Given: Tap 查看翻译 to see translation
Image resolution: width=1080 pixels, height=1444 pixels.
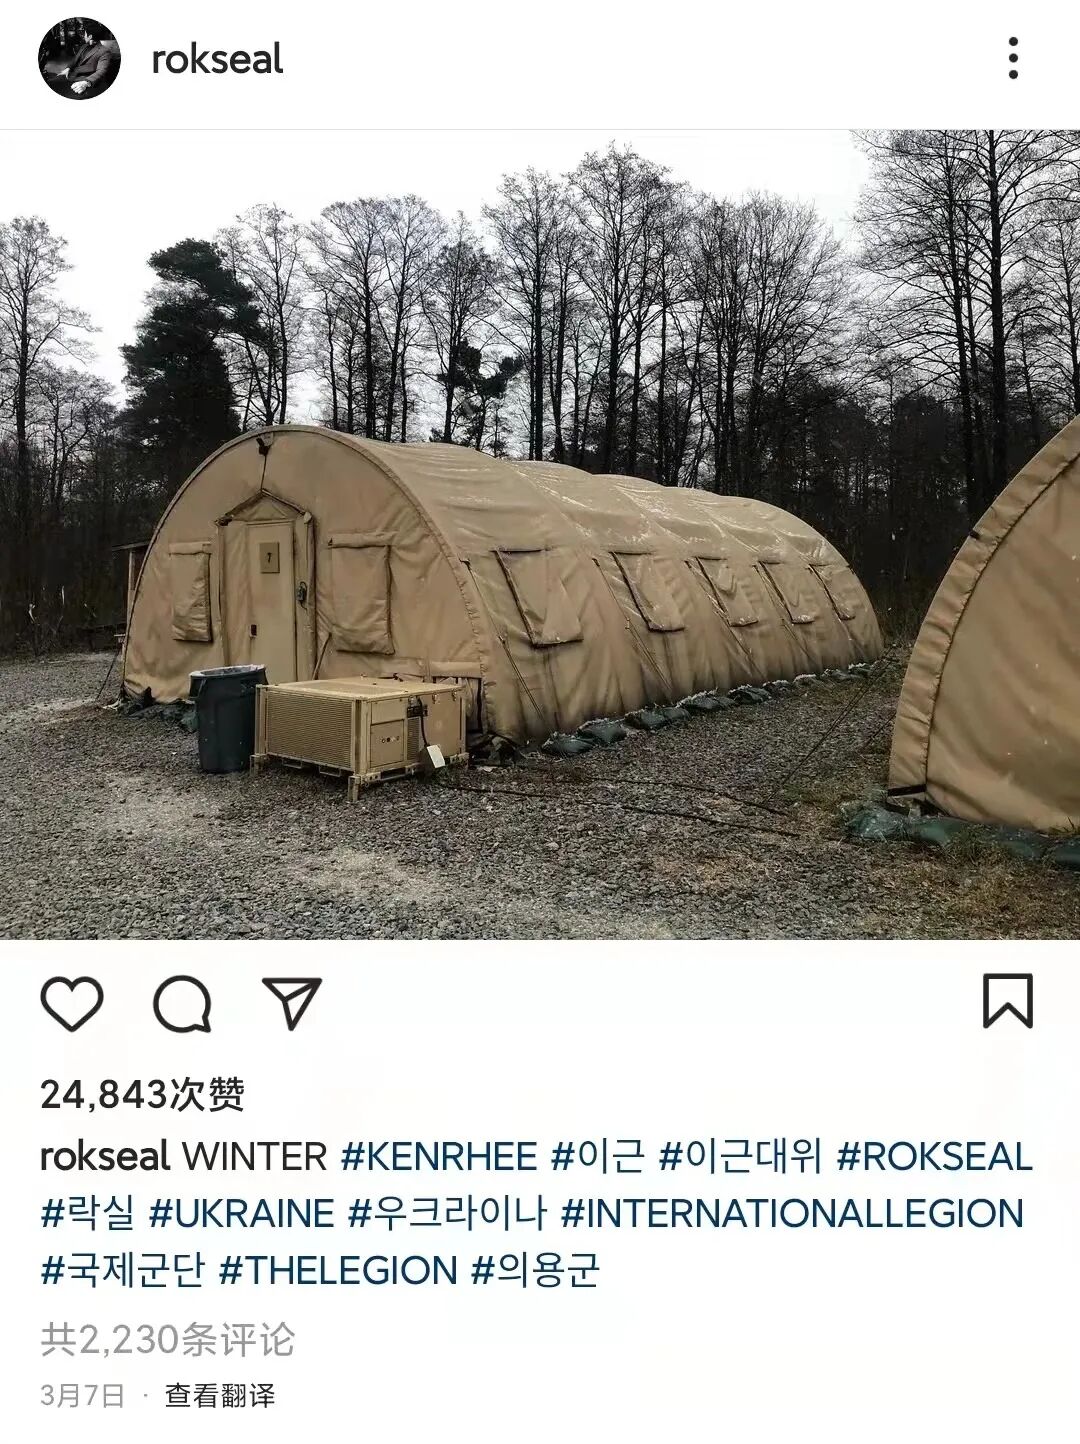Looking at the screenshot, I should click(220, 1395).
